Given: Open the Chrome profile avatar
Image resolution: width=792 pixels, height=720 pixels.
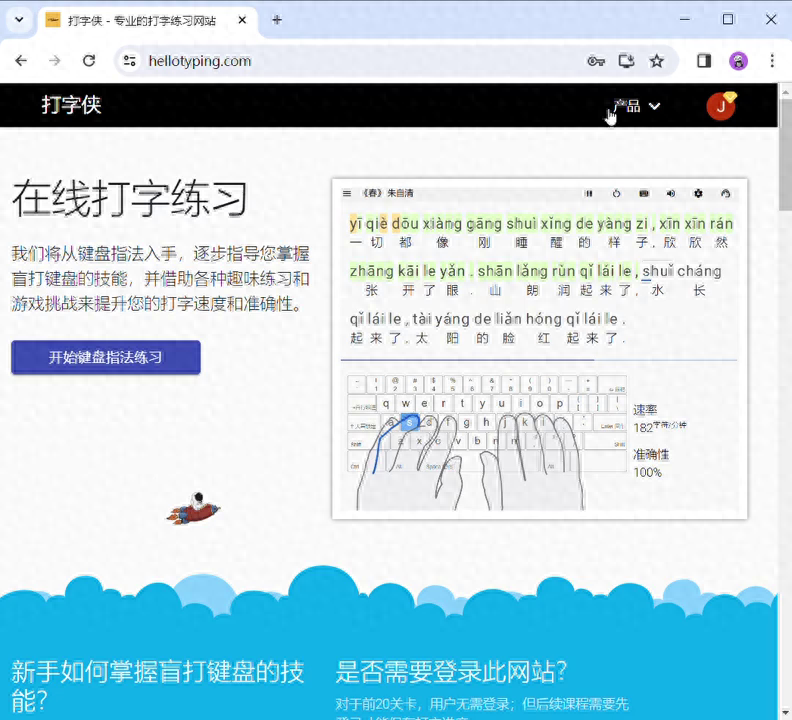Looking at the screenshot, I should pos(738,61).
